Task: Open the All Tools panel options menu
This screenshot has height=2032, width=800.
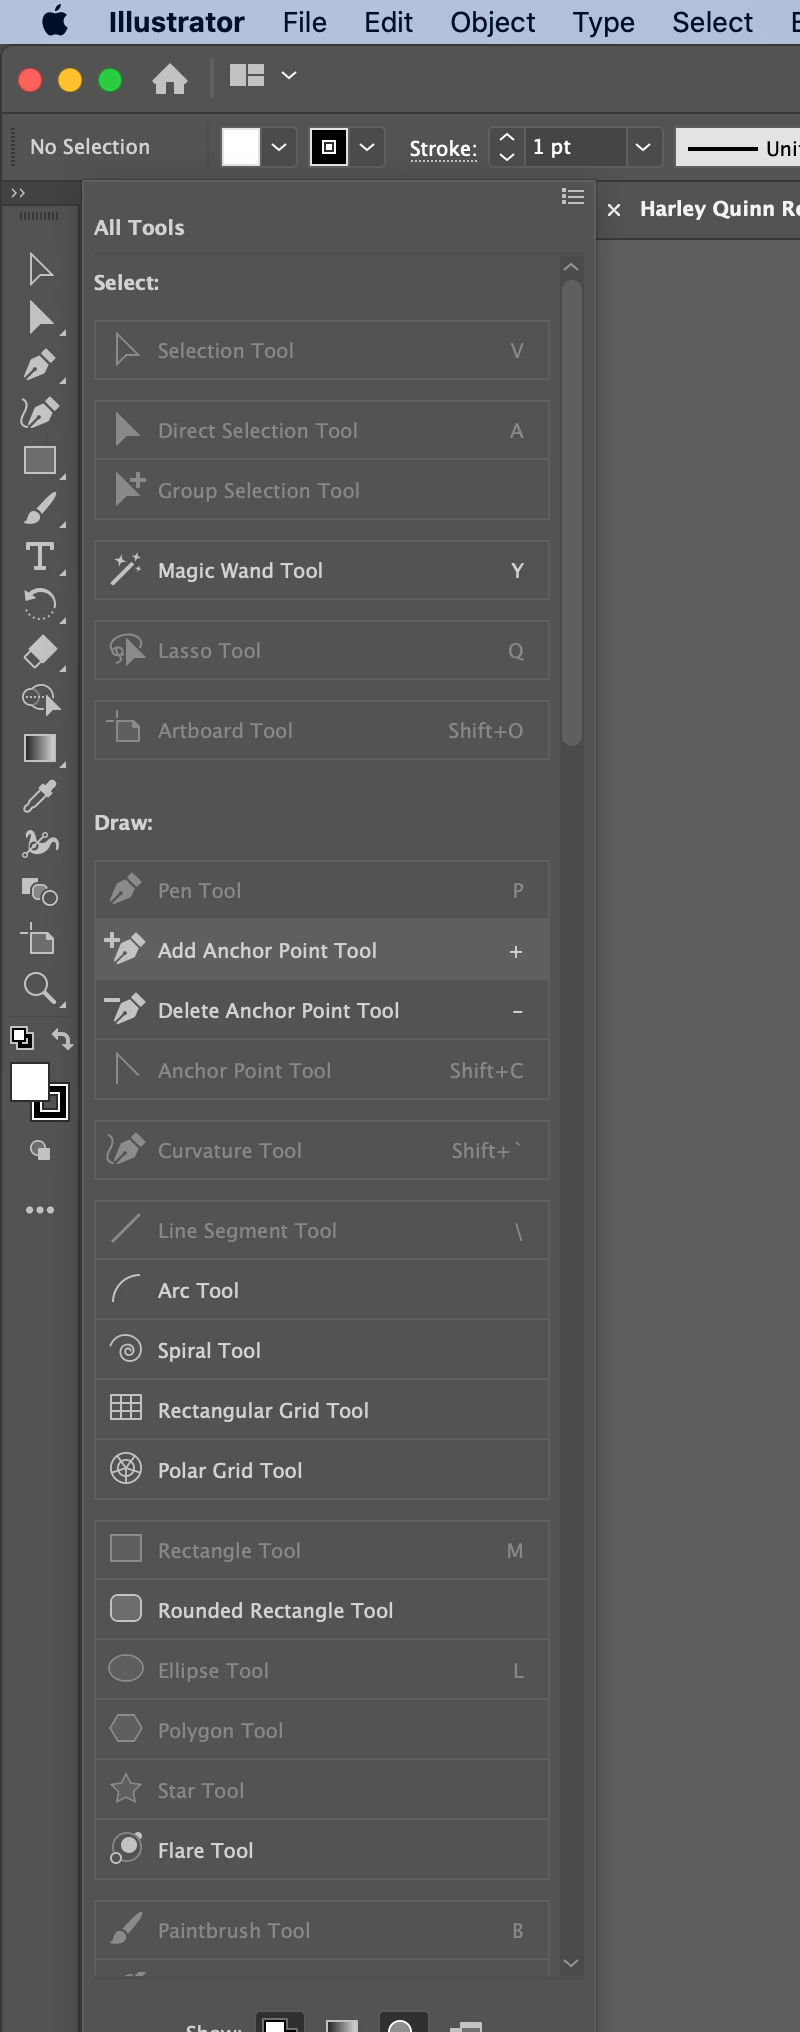Action: pos(573,197)
